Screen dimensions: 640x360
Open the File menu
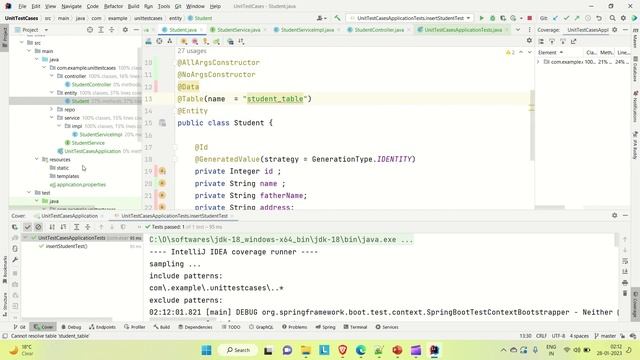coord(22,6)
